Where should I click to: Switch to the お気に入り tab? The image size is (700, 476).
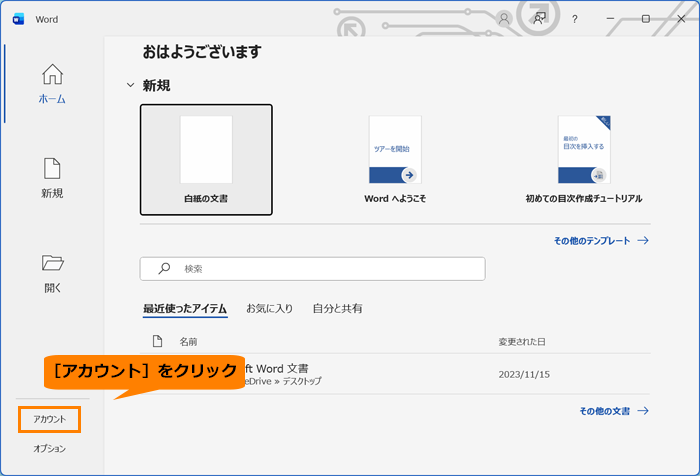(269, 309)
